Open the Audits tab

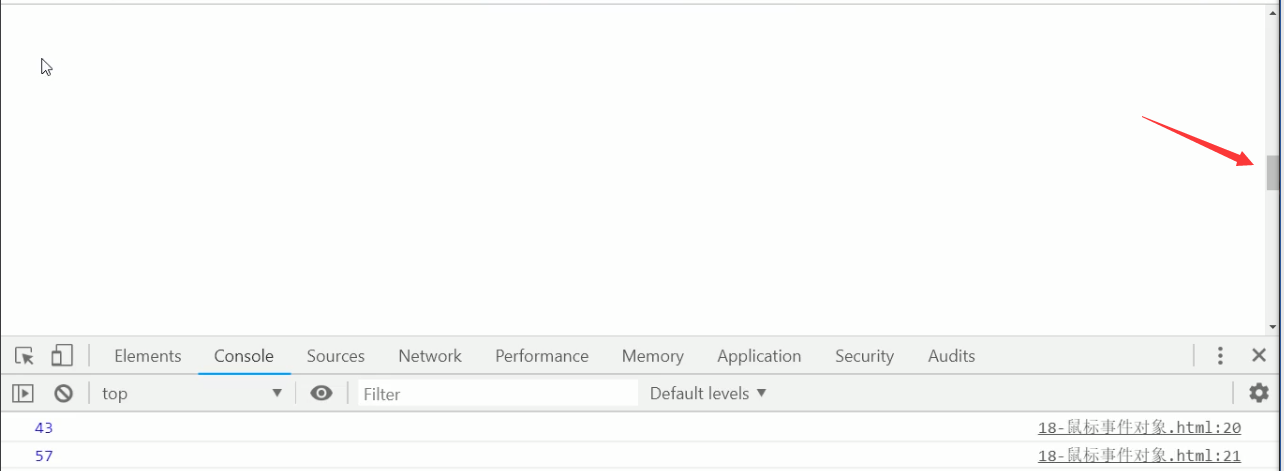coord(951,356)
